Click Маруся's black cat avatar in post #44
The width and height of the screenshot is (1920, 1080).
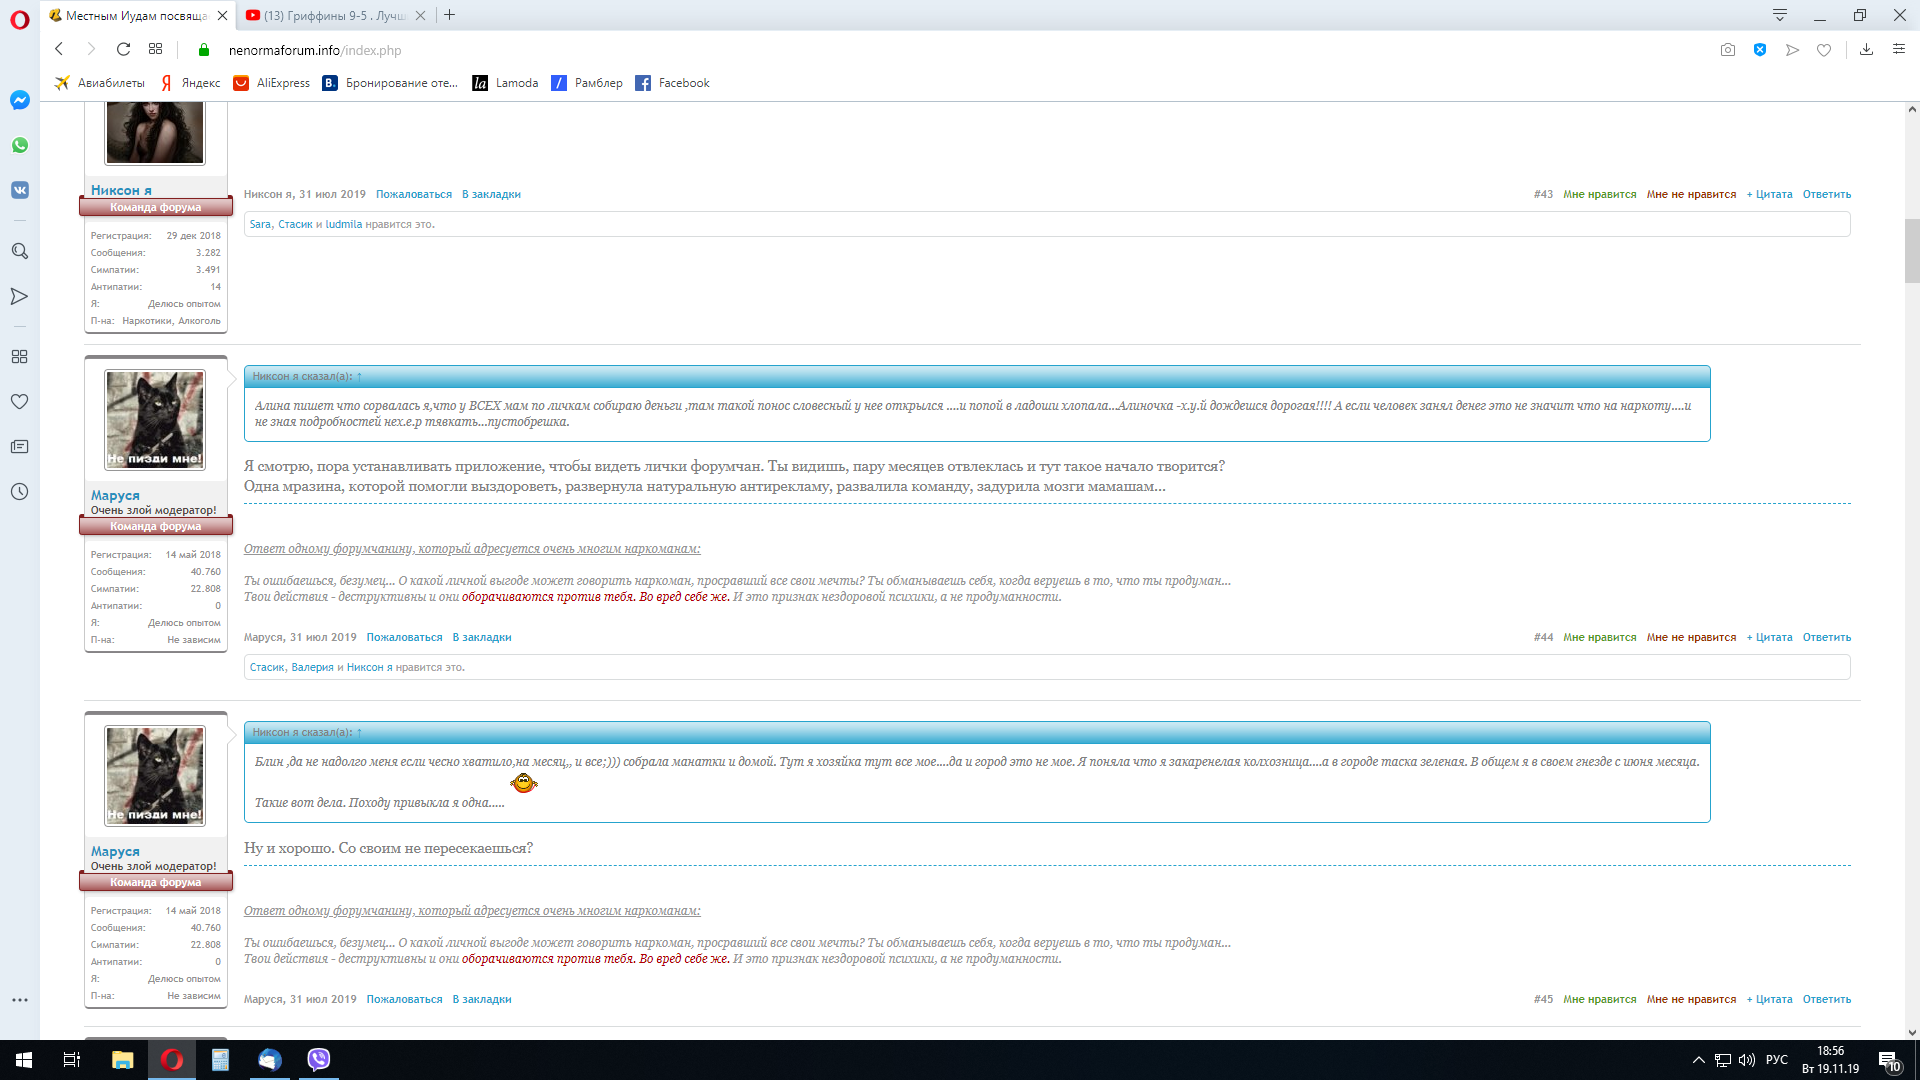coord(155,420)
